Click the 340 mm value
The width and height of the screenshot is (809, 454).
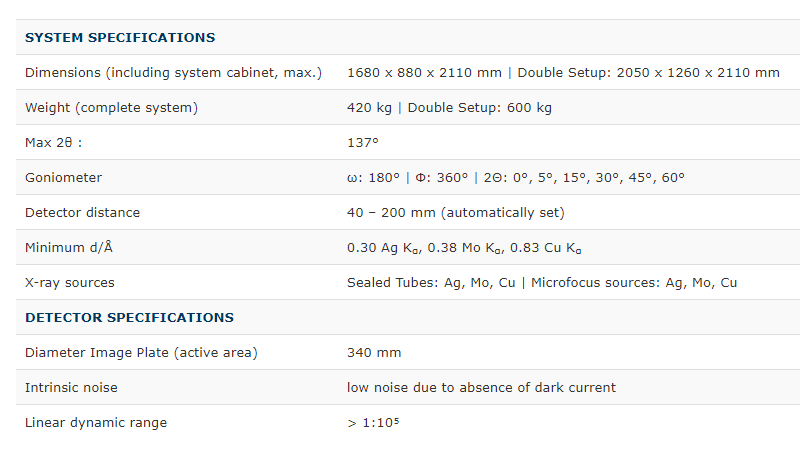point(374,353)
